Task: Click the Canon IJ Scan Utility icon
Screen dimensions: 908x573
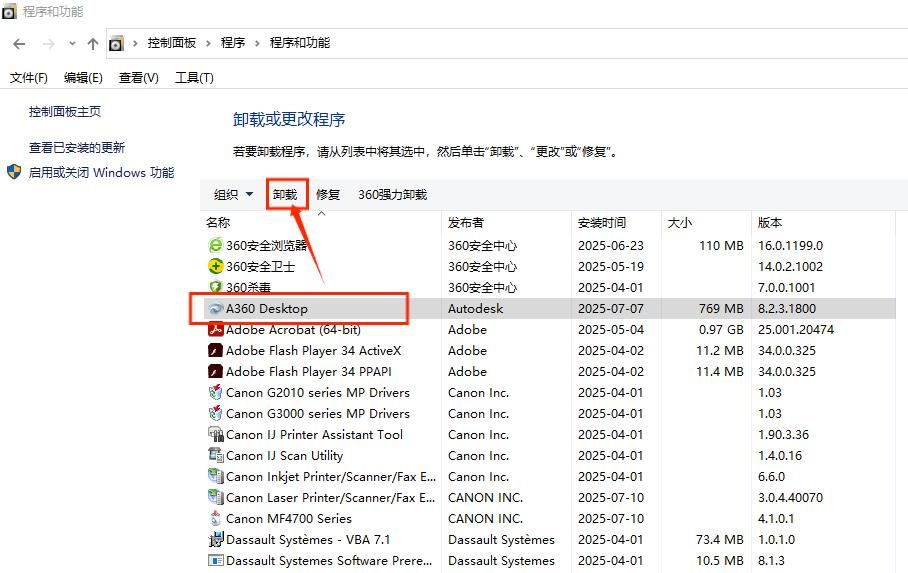Action: (x=215, y=455)
